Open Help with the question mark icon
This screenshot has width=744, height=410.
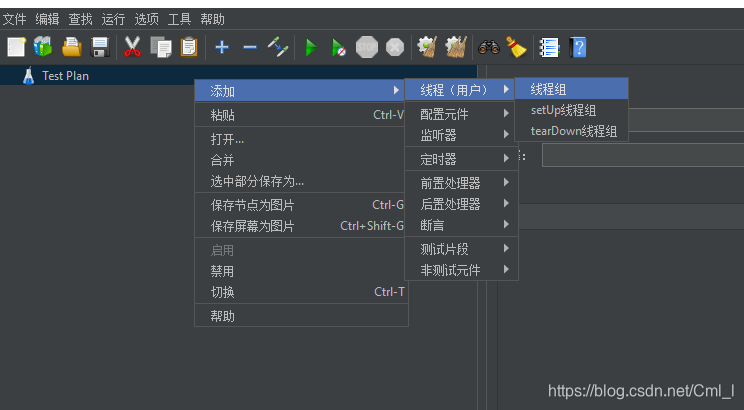click(578, 47)
